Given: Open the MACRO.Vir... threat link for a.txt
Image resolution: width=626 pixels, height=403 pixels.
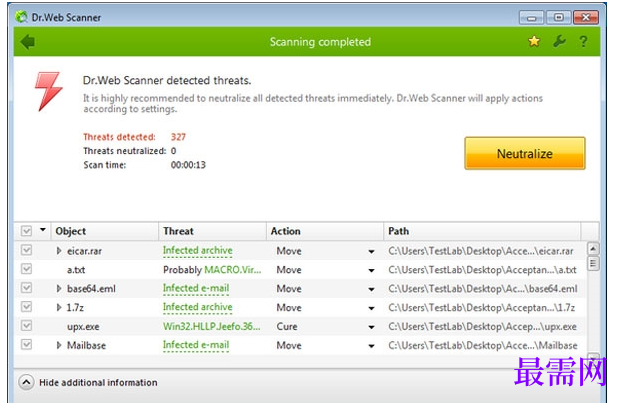Looking at the screenshot, I should click(x=233, y=270).
